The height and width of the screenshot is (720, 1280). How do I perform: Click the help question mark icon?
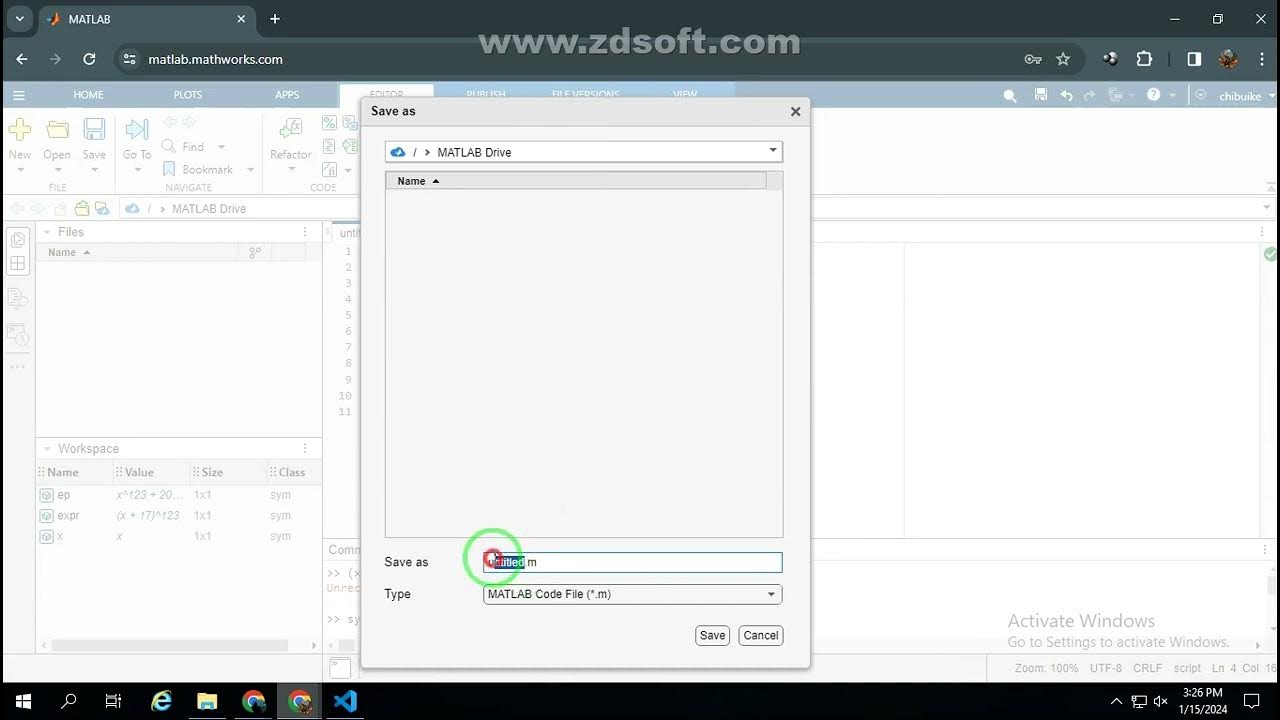click(x=1154, y=95)
